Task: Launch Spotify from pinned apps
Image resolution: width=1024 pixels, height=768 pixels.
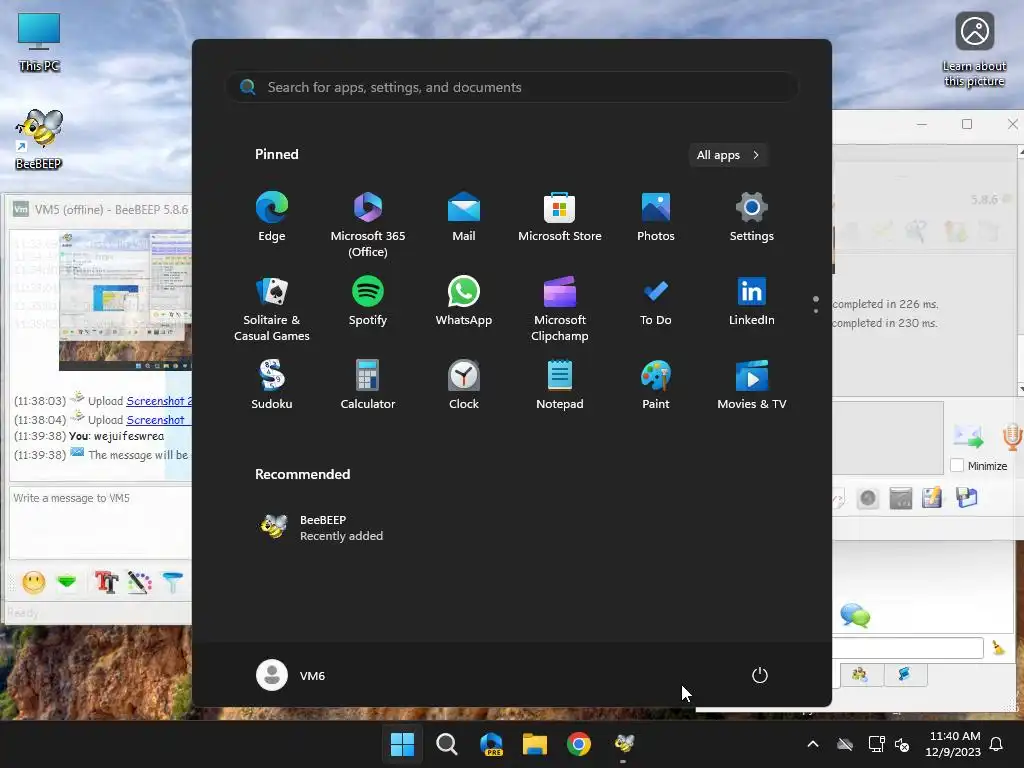Action: pyautogui.click(x=368, y=301)
